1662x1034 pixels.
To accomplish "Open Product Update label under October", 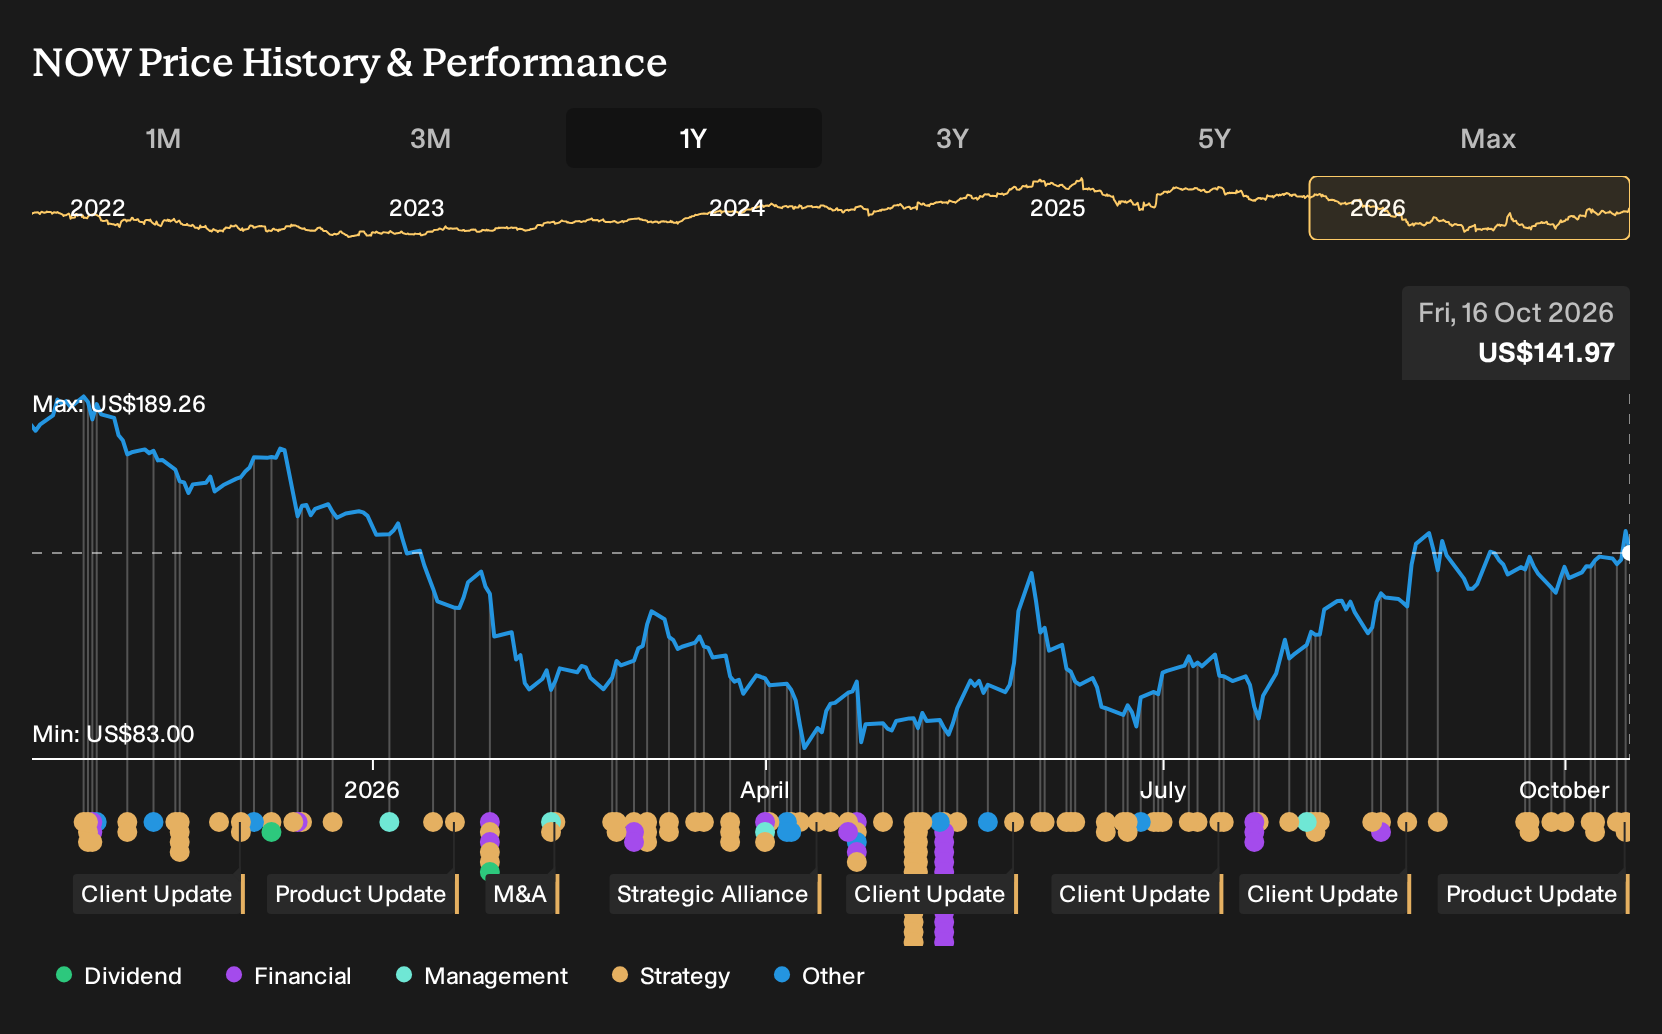I will [x=1533, y=894].
